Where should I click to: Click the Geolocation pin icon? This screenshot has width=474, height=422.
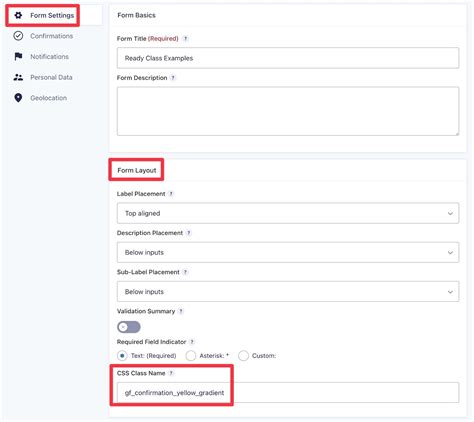coord(18,98)
